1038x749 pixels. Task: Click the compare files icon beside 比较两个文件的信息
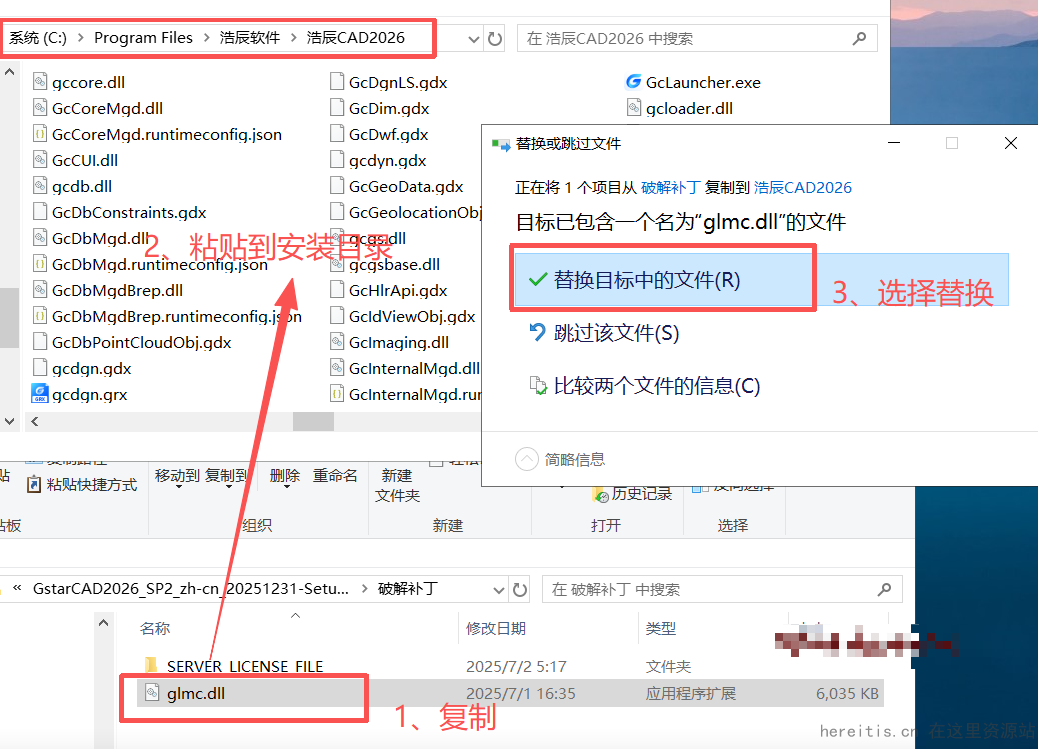[x=538, y=385]
